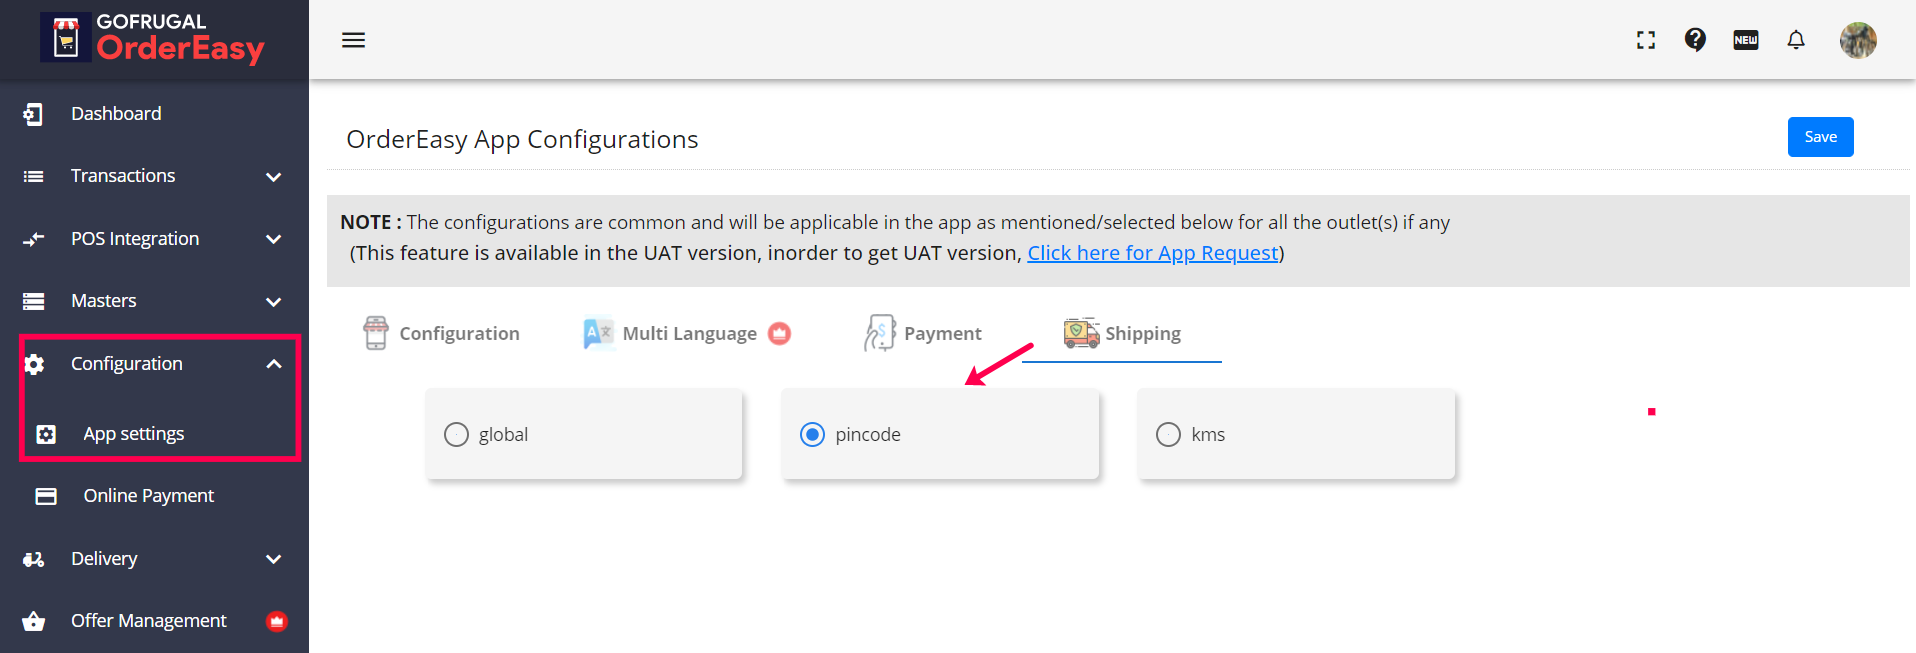Image resolution: width=1916 pixels, height=653 pixels.
Task: Click the hamburger menu icon
Action: 353,40
